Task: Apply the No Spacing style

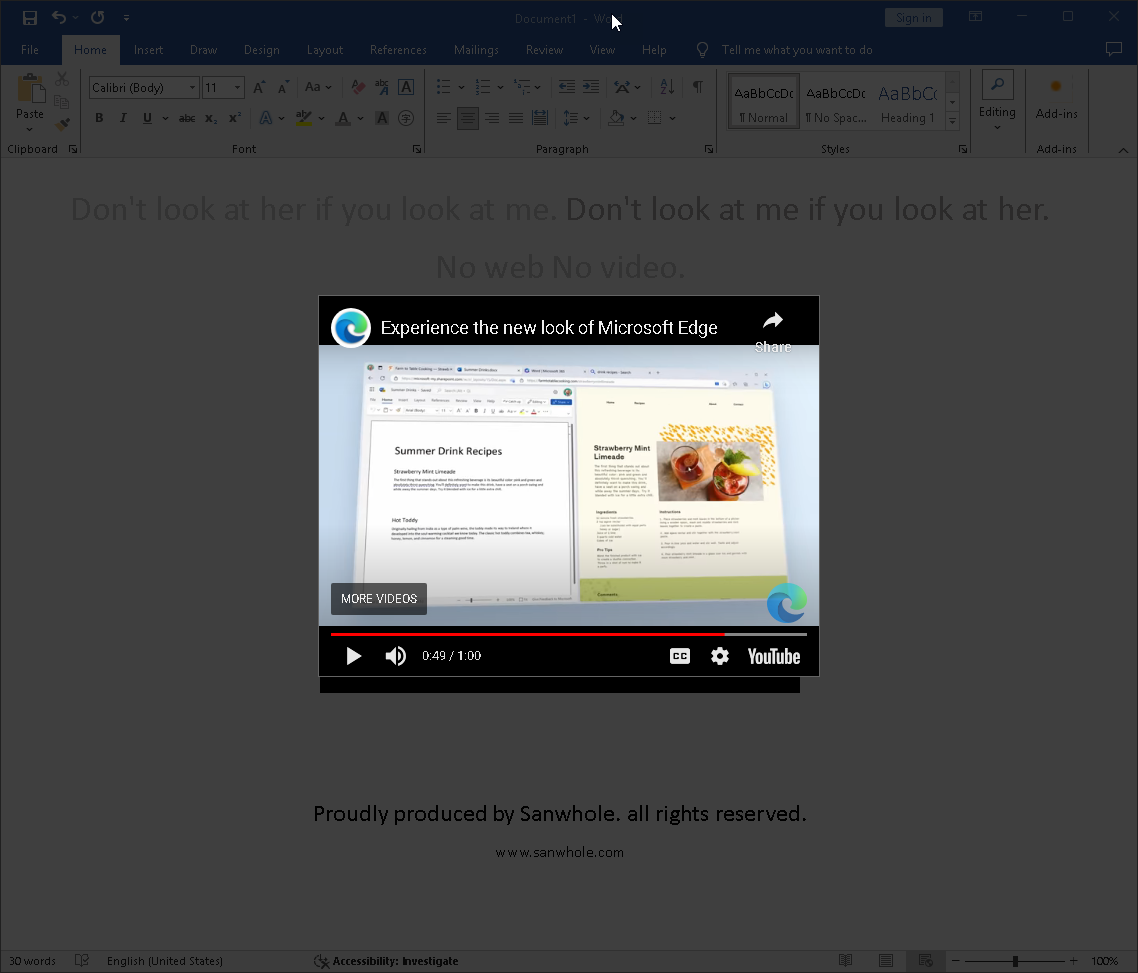Action: coord(835,102)
